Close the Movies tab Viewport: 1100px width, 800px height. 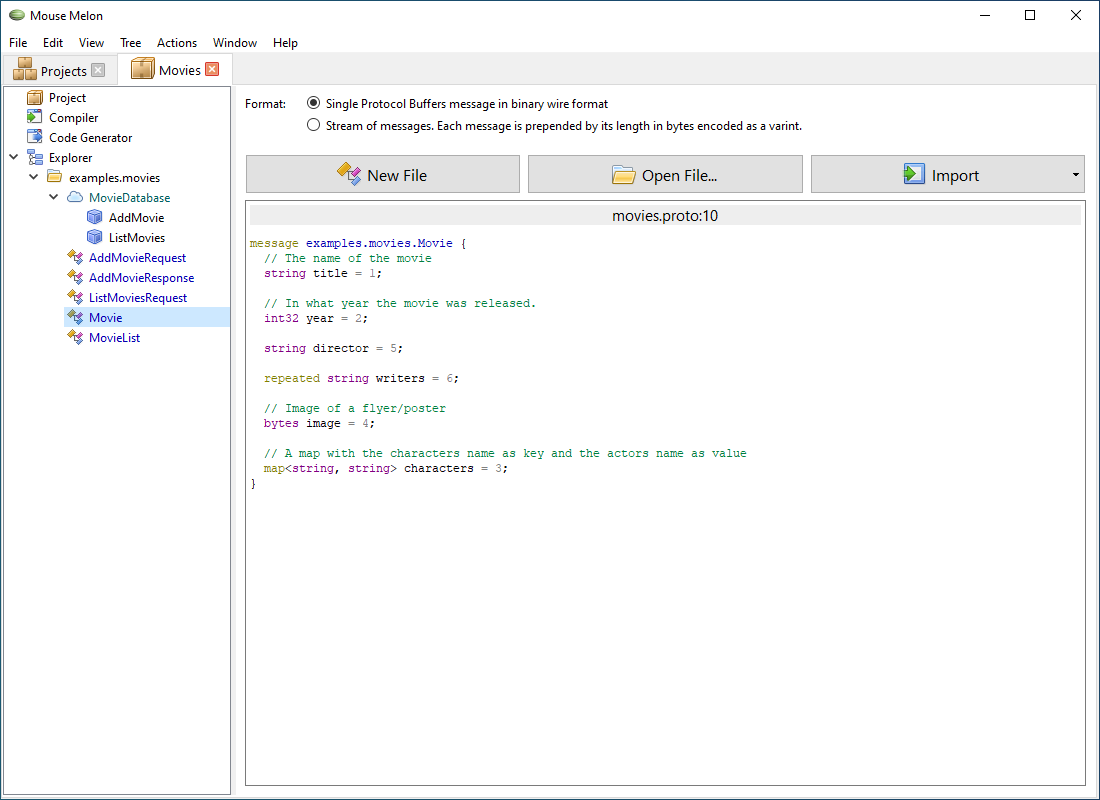point(212,69)
